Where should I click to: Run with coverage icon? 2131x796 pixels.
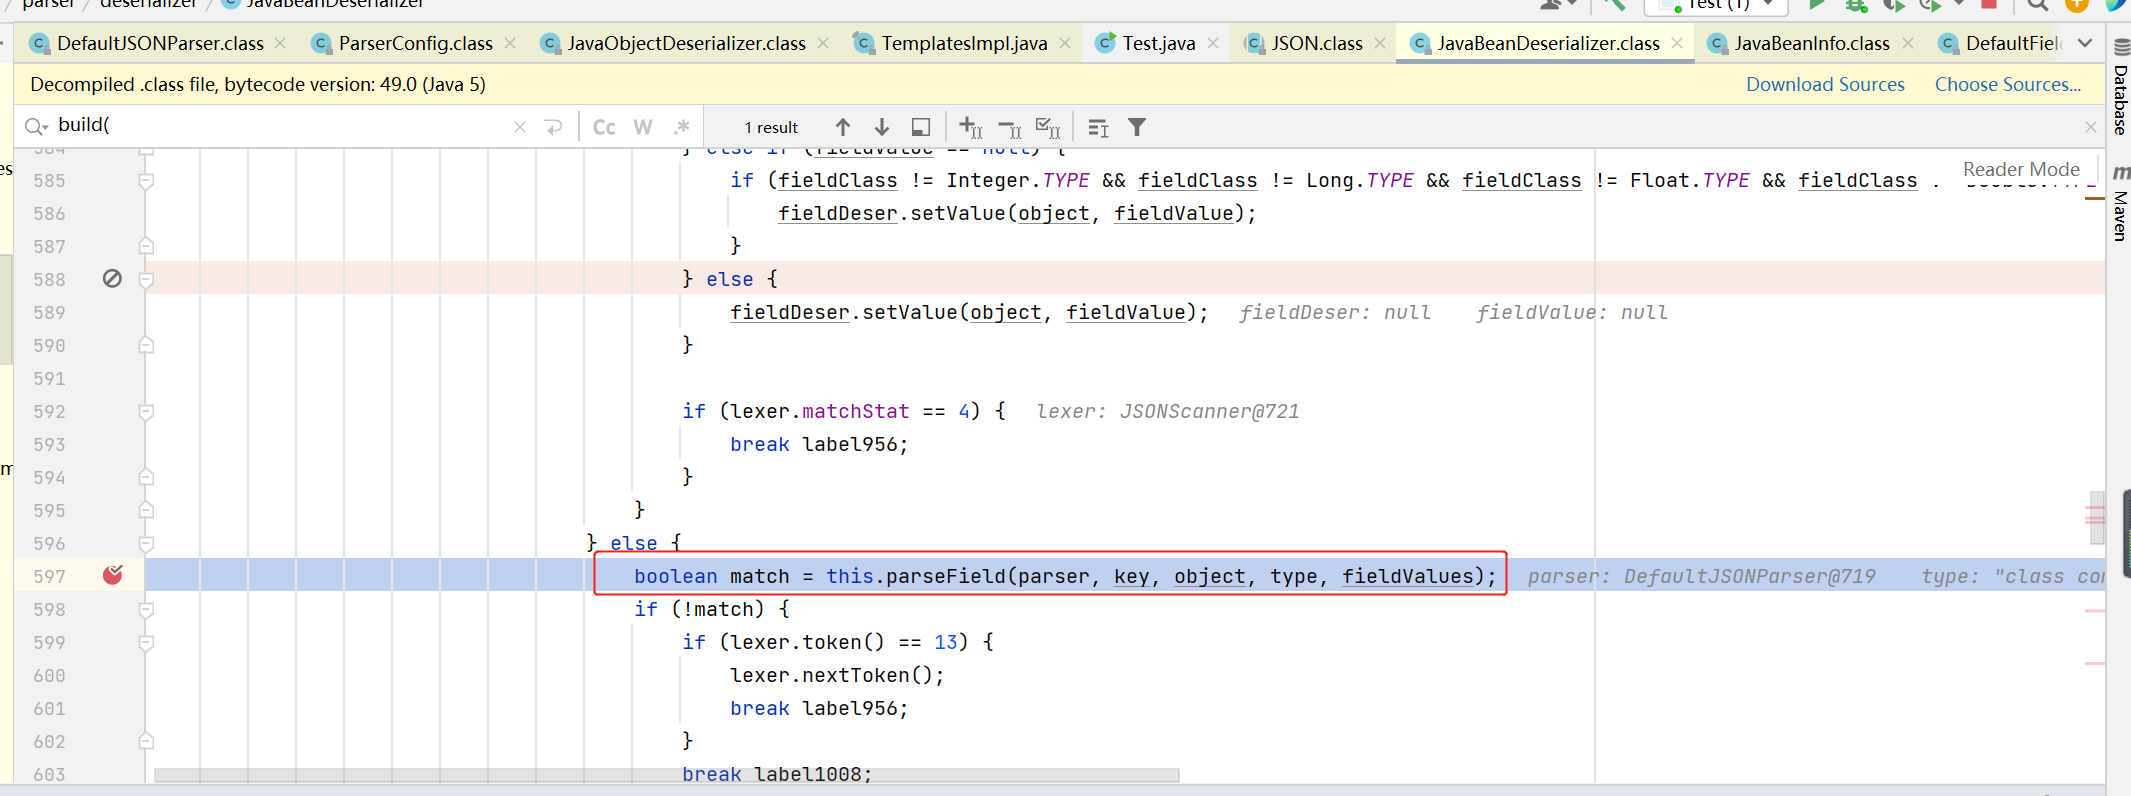pos(1894,5)
